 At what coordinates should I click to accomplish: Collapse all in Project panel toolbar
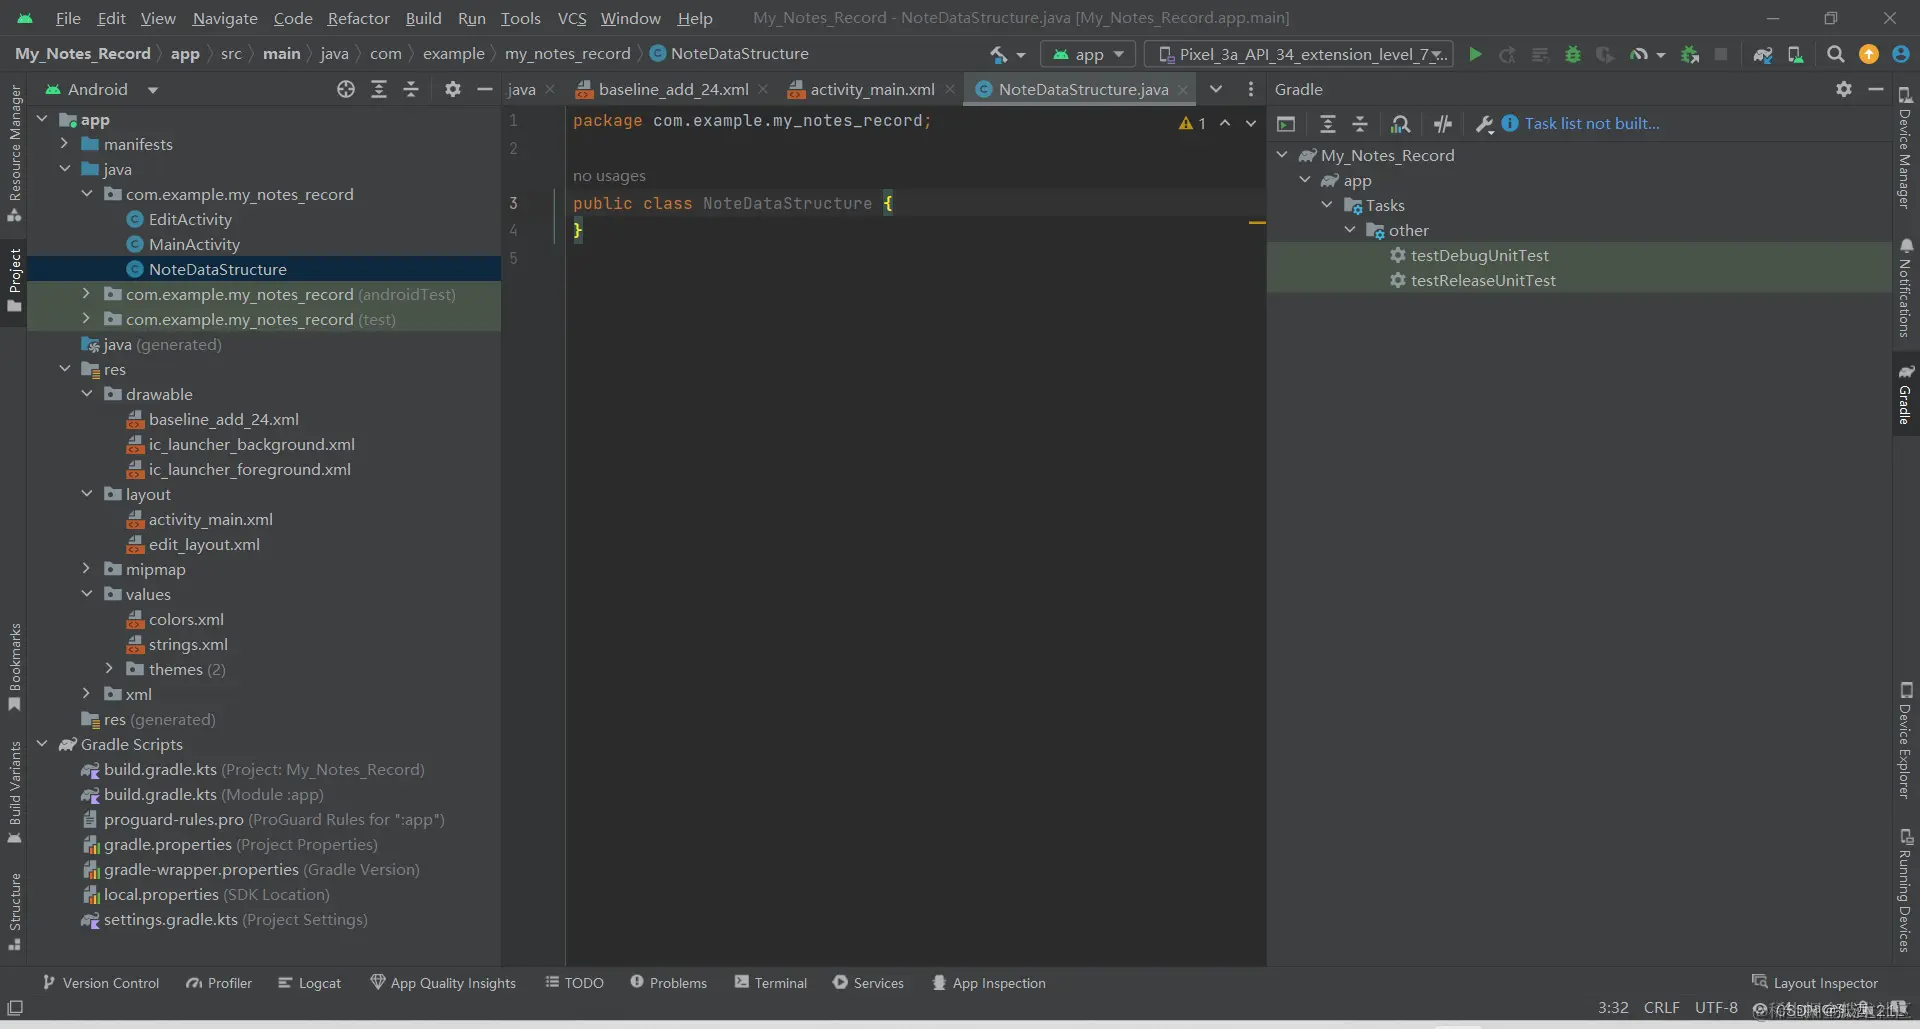pyautogui.click(x=411, y=89)
